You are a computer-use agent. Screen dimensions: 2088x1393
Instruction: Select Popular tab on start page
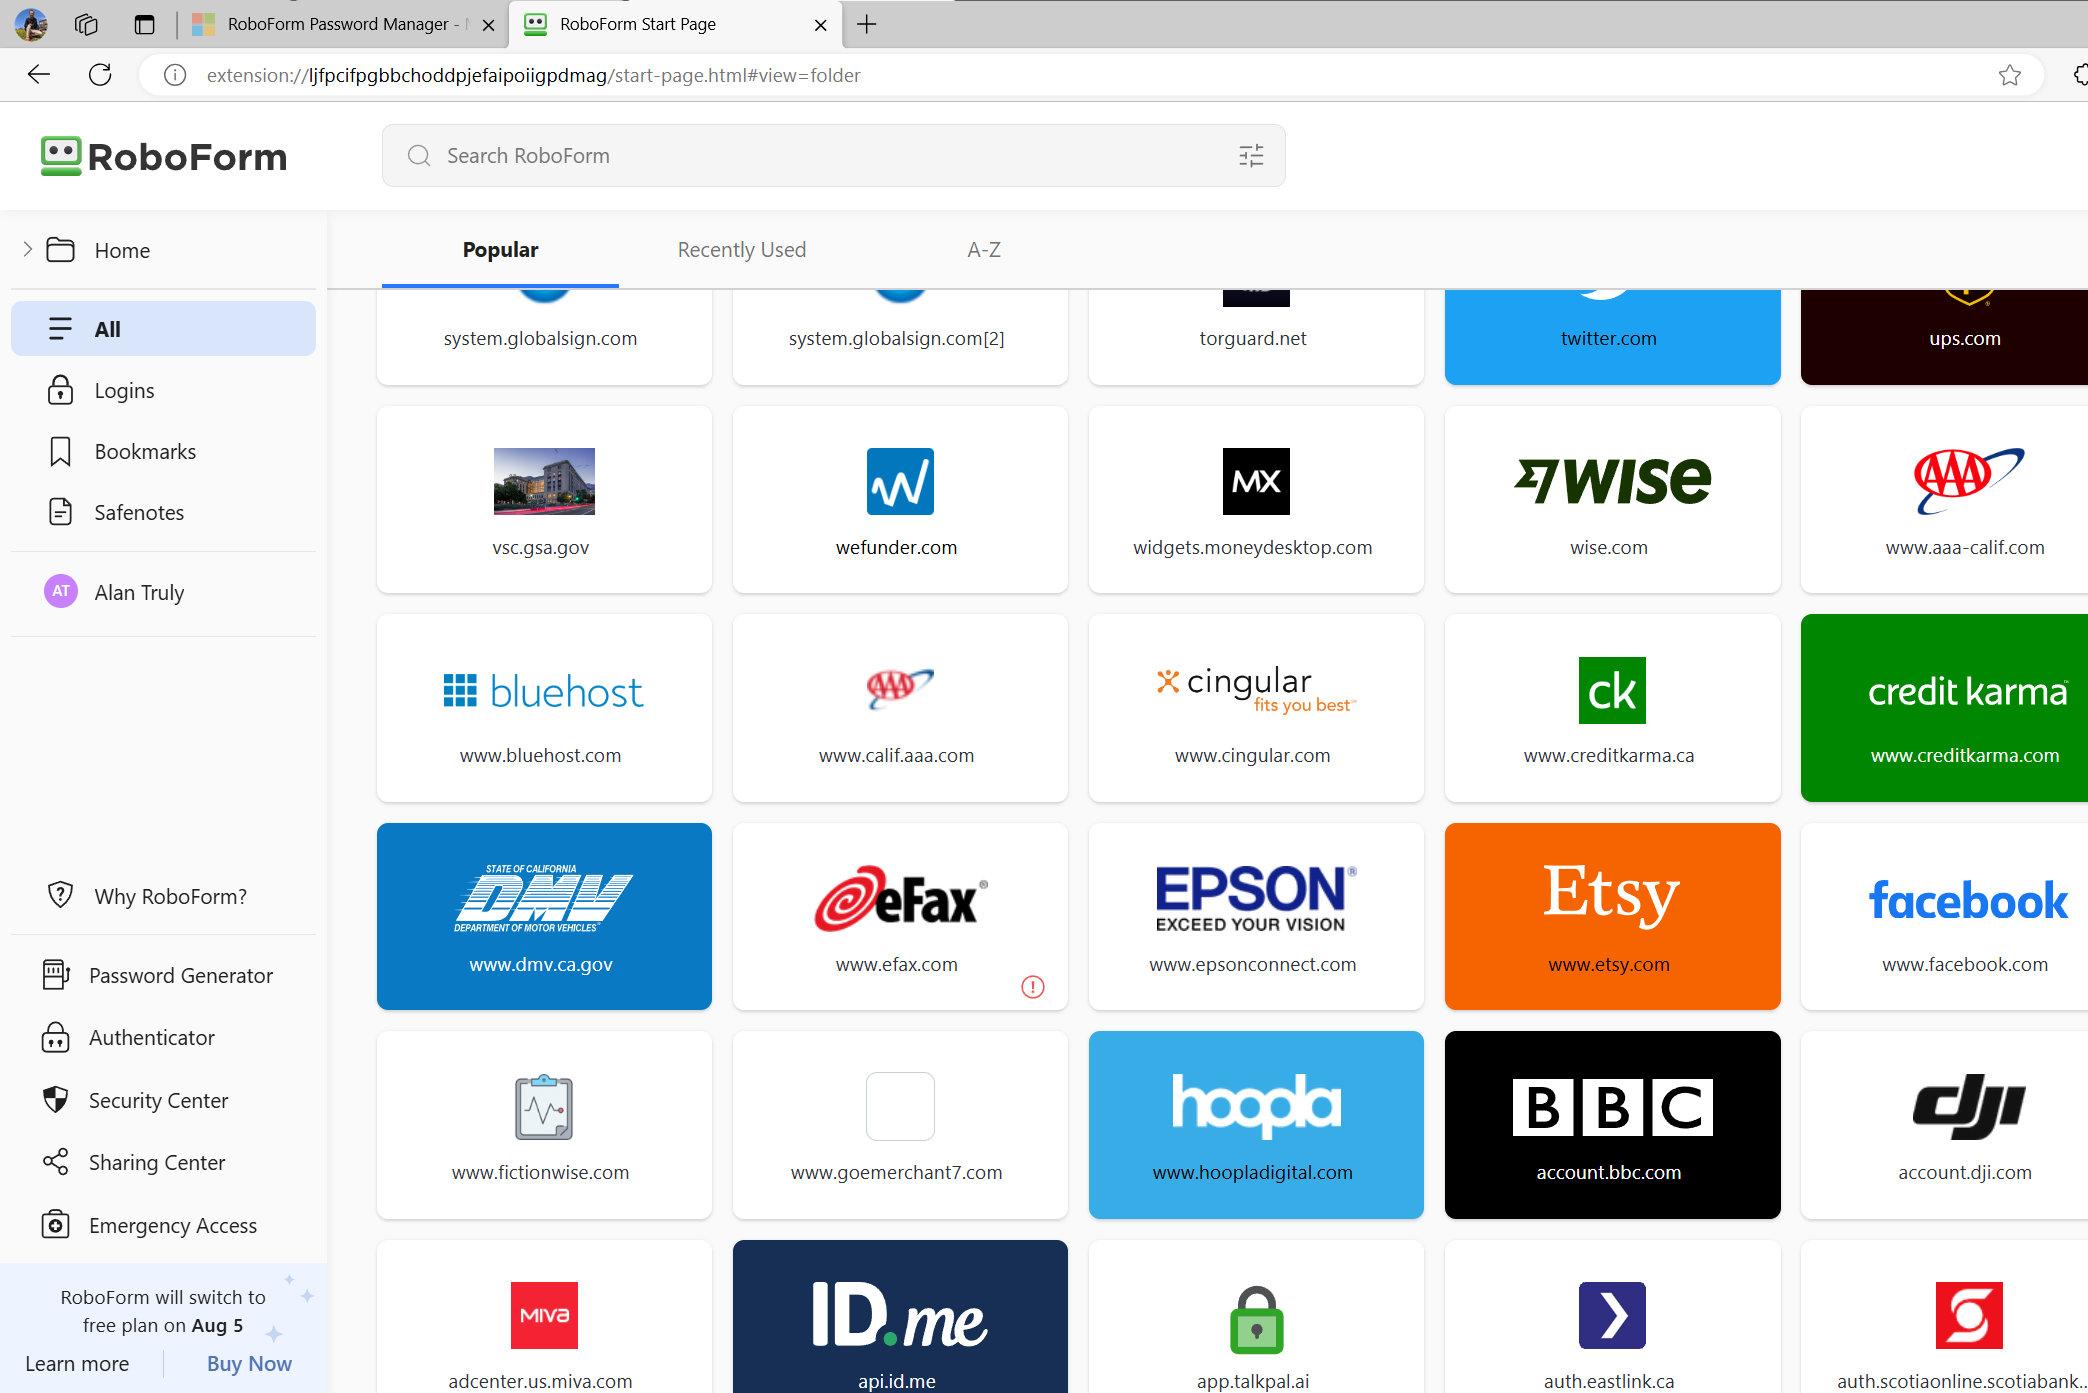click(501, 250)
